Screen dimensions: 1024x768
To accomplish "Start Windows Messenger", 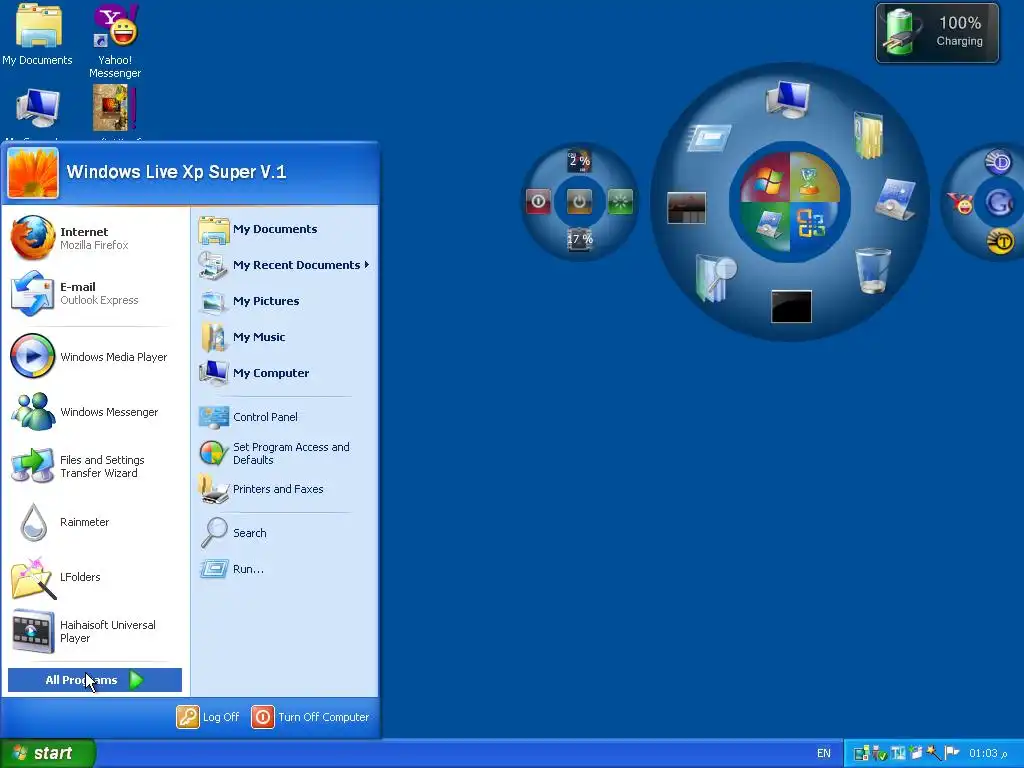I will 95,411.
